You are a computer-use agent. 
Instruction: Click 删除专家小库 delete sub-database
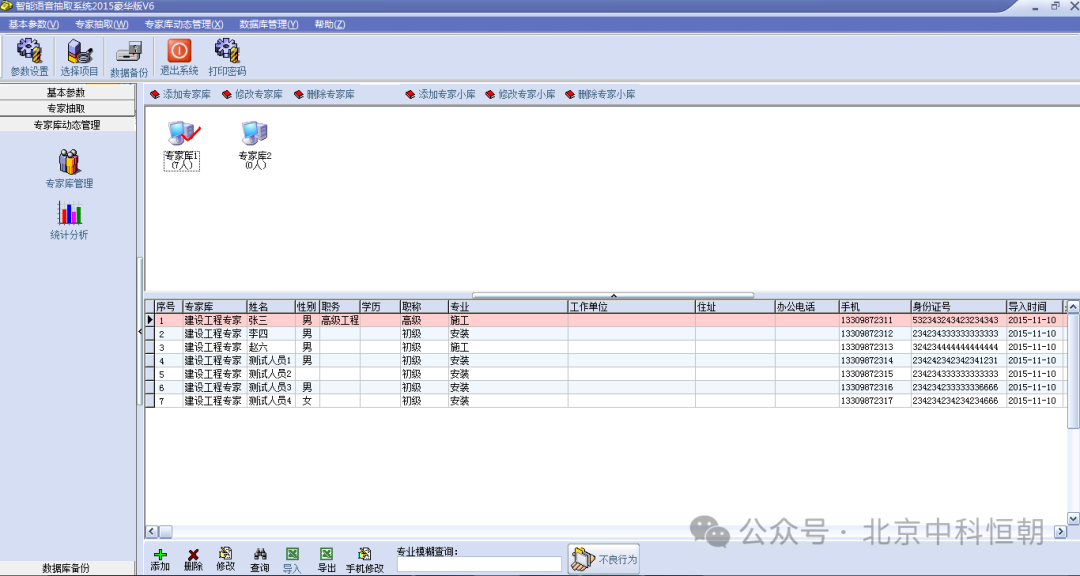pyautogui.click(x=600, y=94)
